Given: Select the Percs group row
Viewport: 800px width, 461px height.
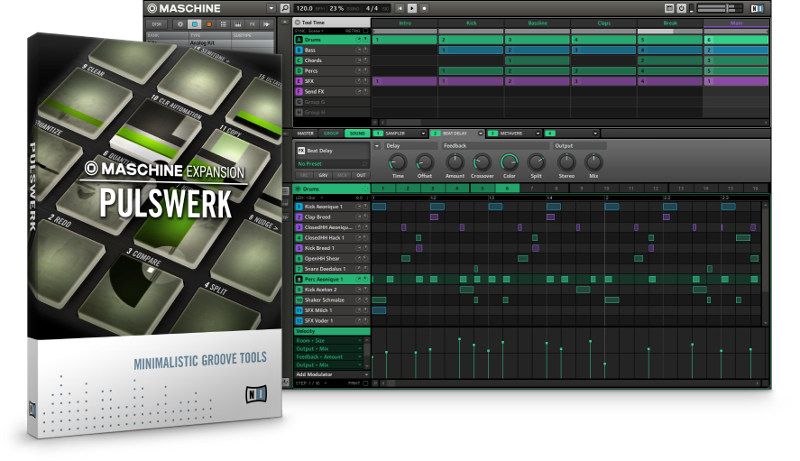Looking at the screenshot, I should 332,70.
